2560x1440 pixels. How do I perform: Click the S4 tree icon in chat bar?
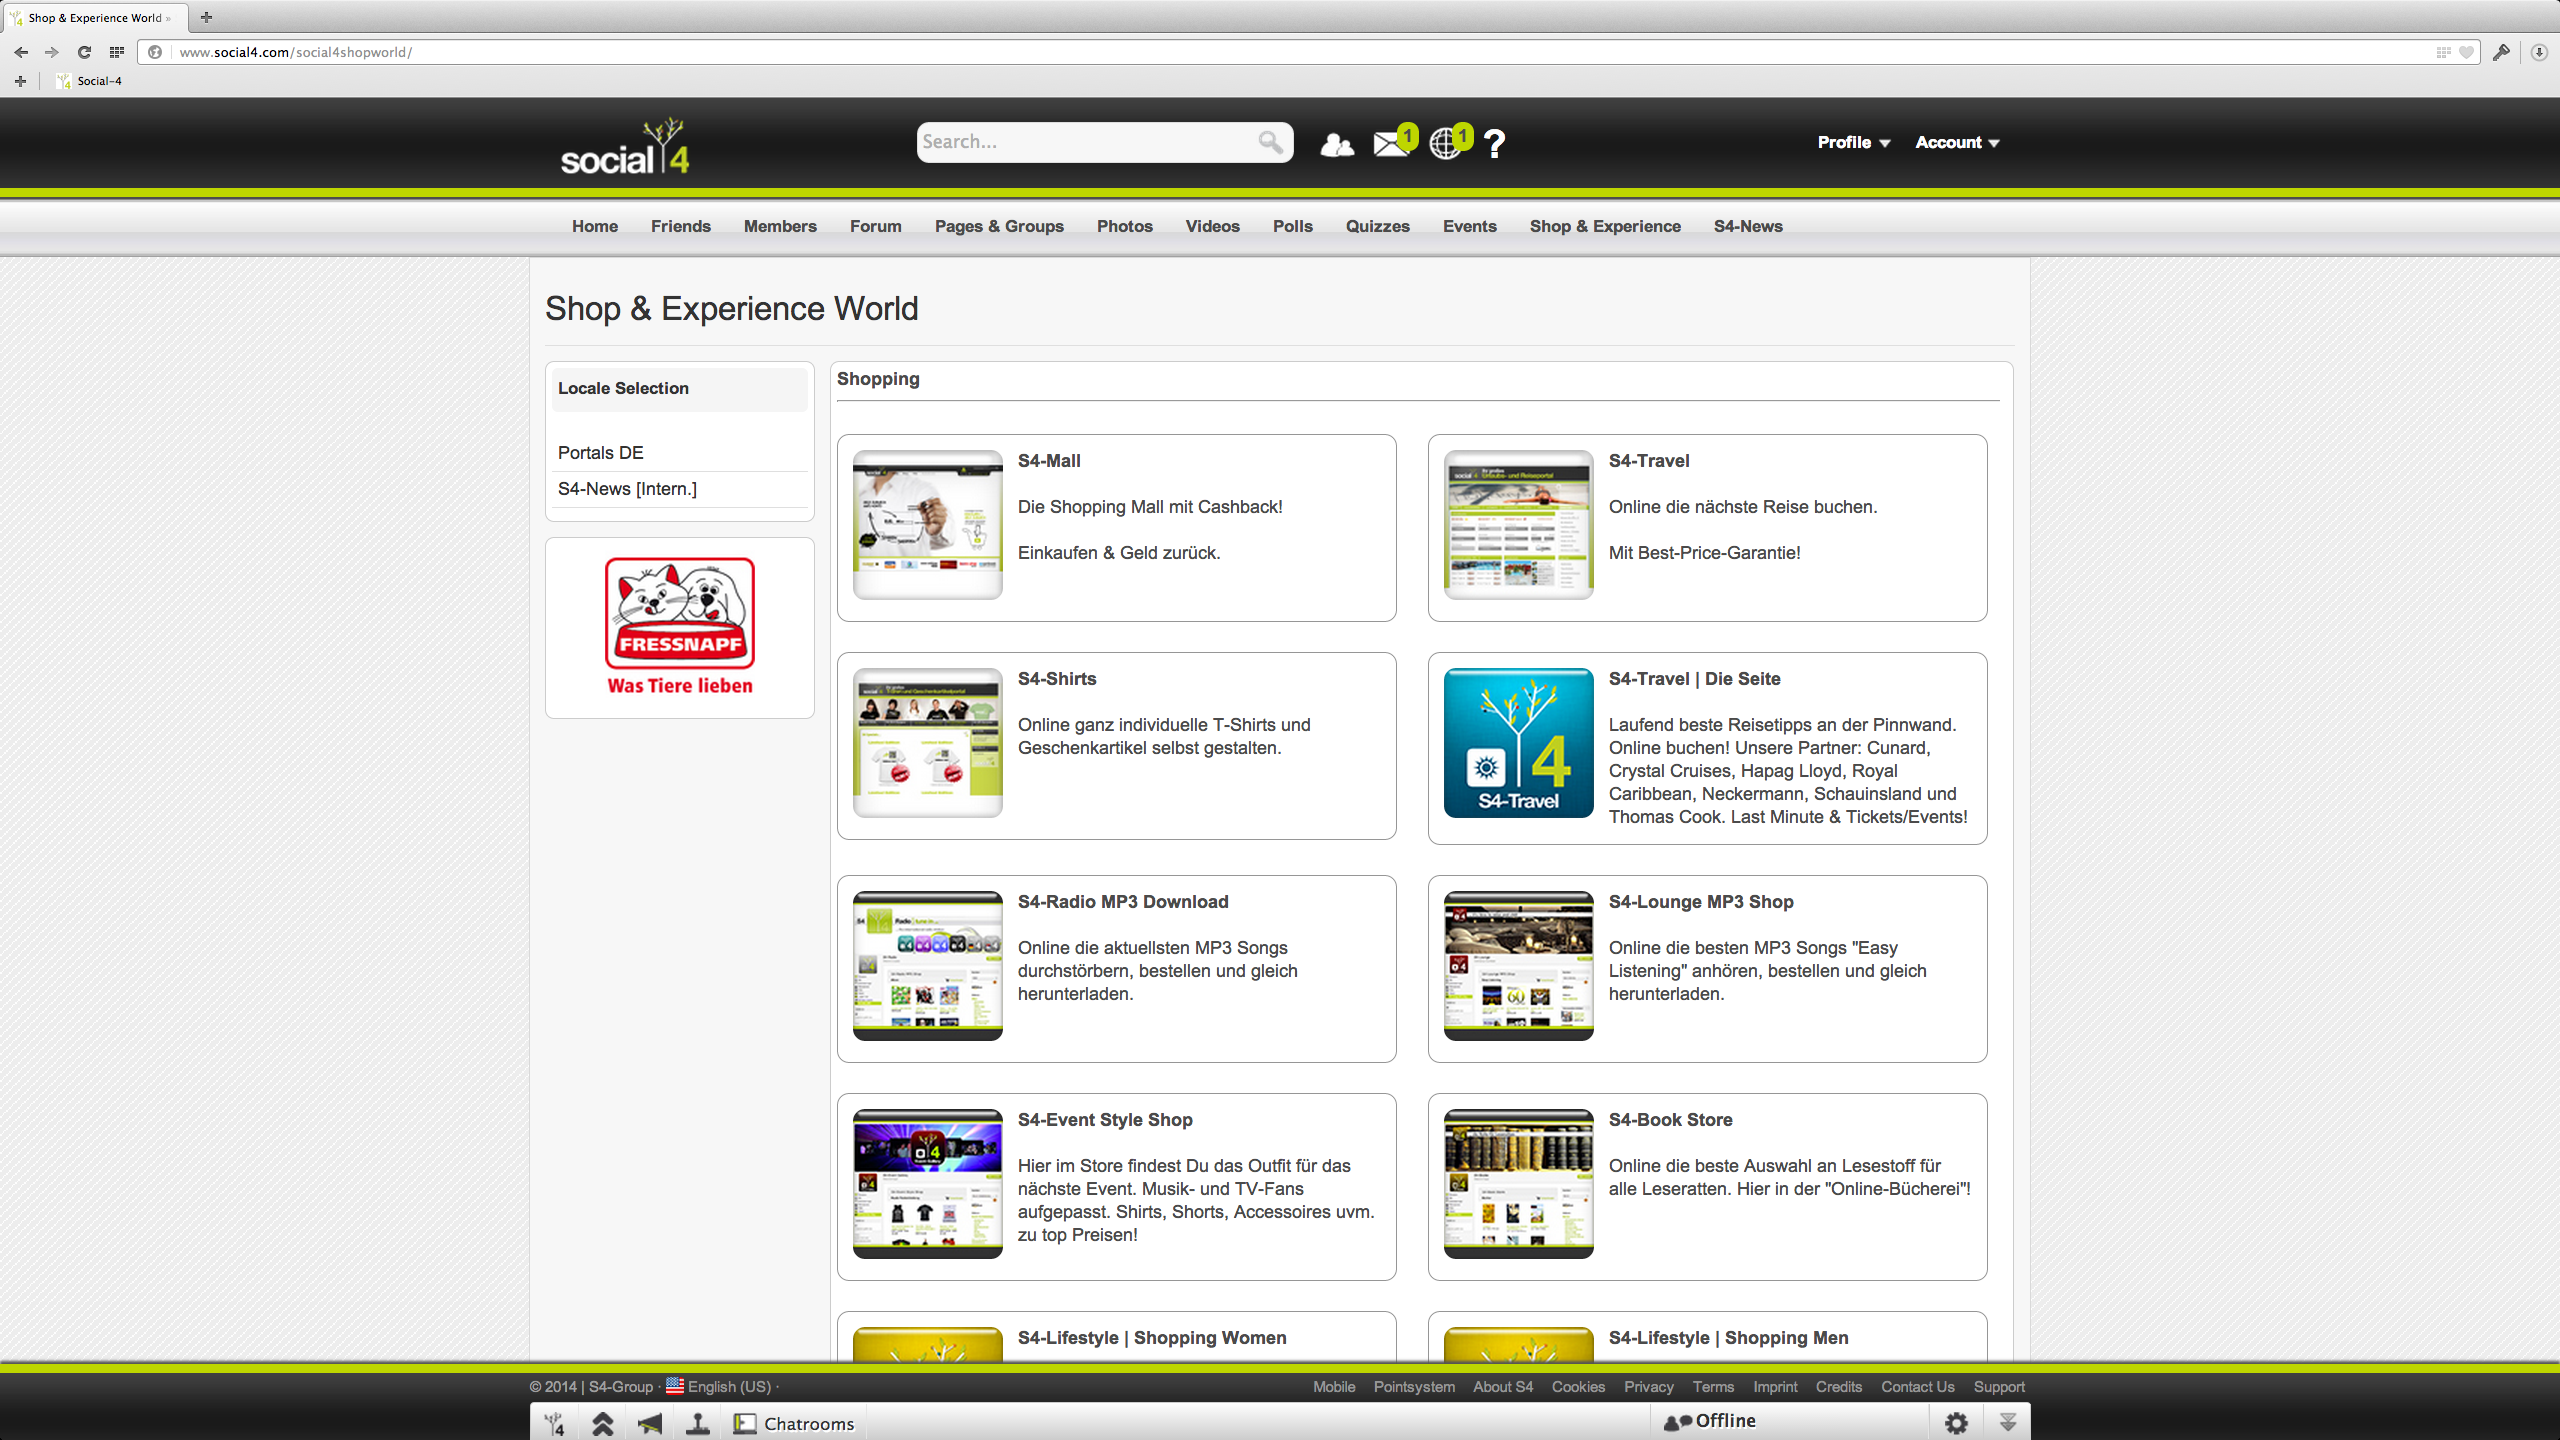point(555,1423)
